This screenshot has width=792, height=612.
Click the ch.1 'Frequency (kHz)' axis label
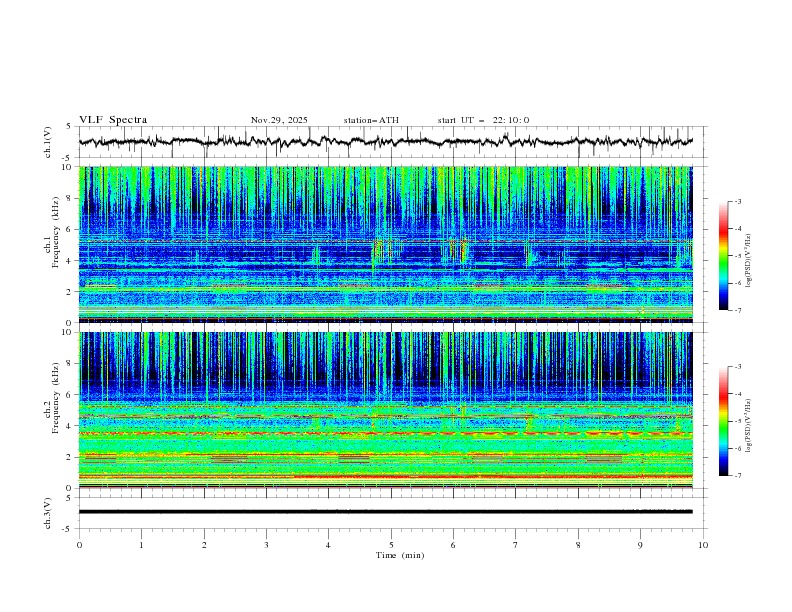click(x=56, y=230)
